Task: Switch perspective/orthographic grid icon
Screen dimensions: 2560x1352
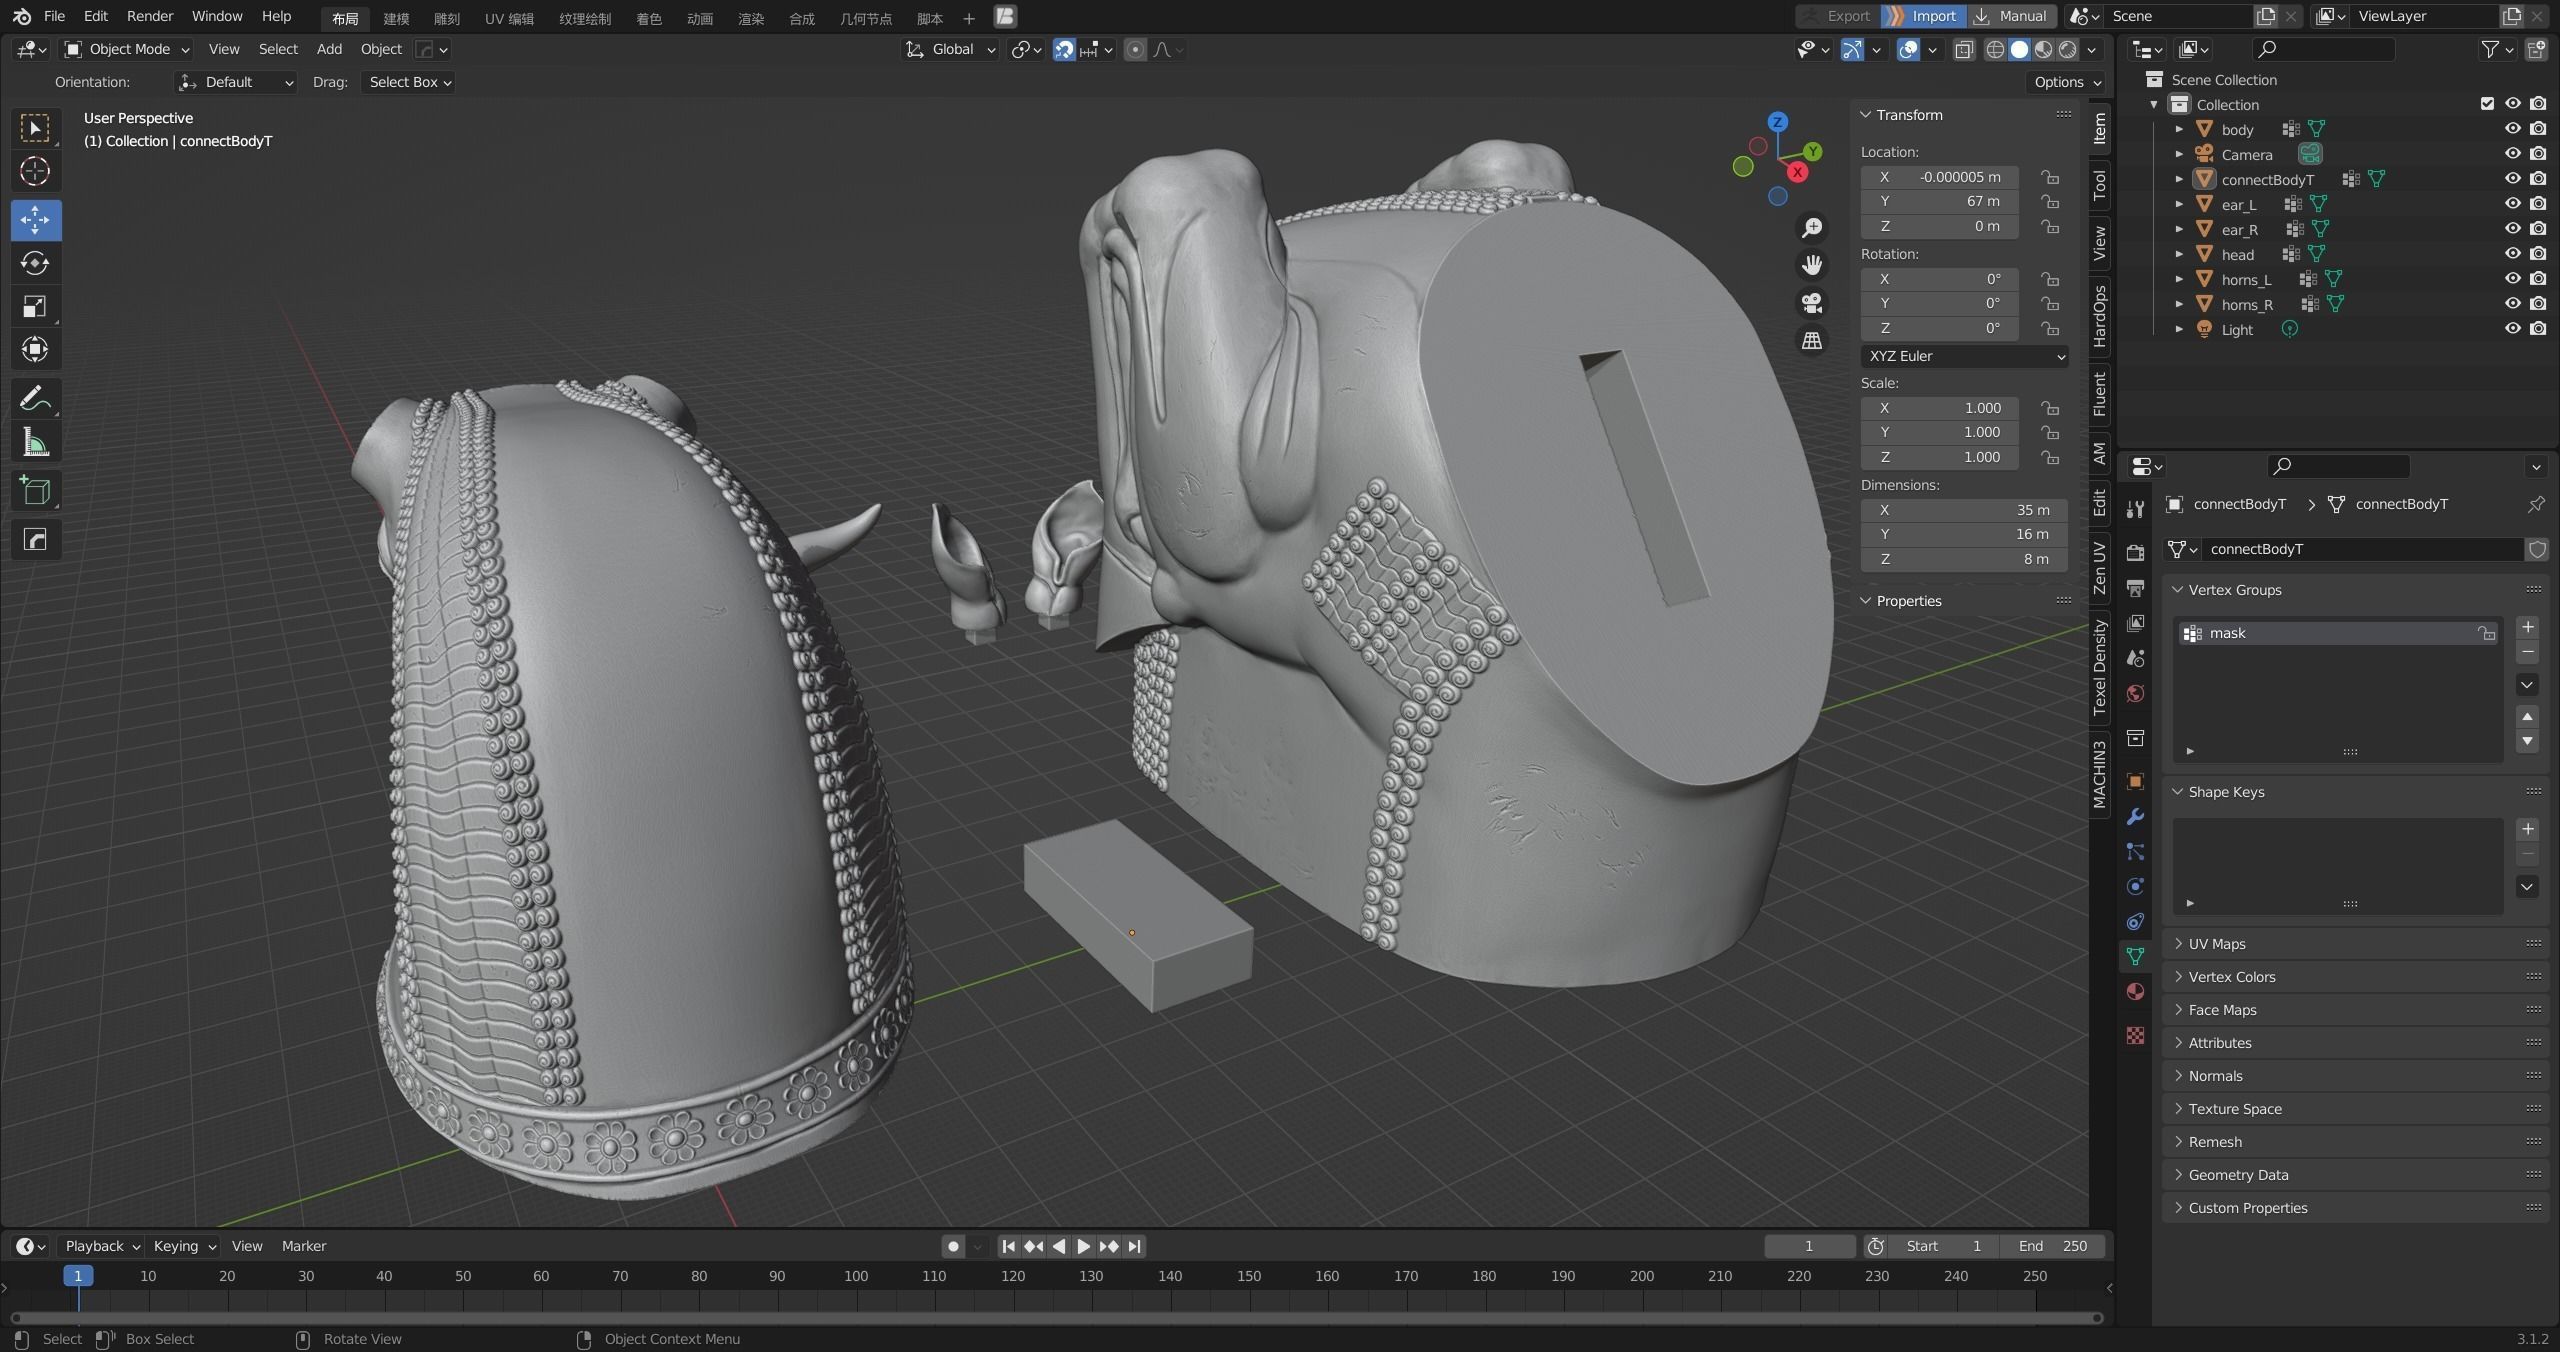Action: tap(1811, 341)
